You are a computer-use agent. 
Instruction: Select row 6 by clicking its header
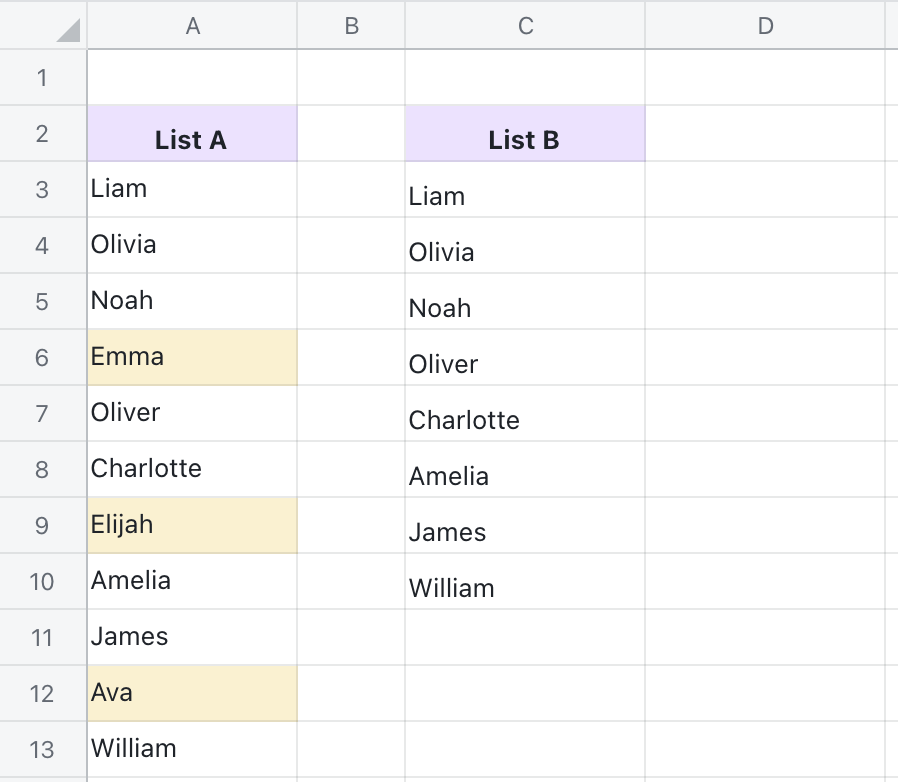click(x=42, y=356)
